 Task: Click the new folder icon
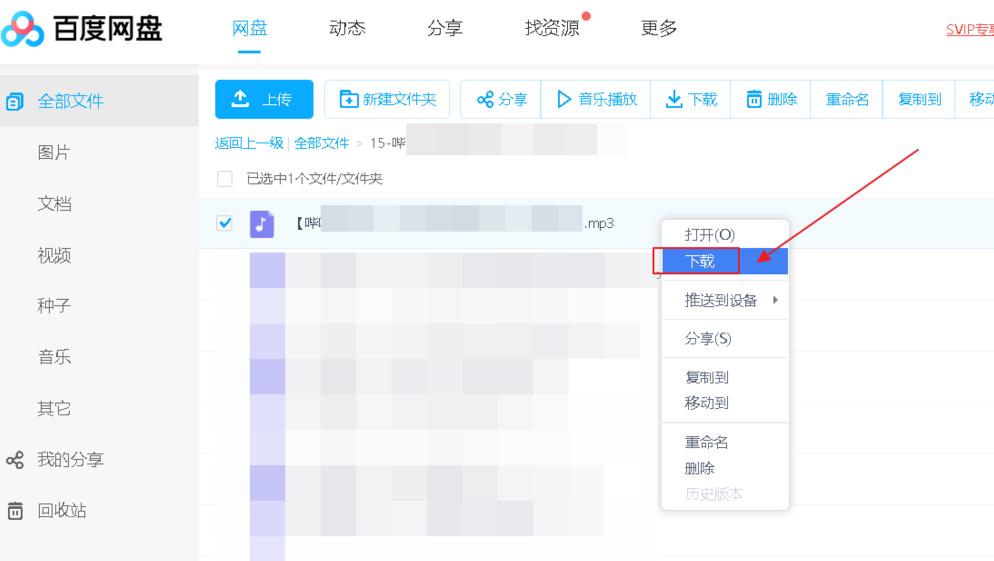(x=349, y=99)
